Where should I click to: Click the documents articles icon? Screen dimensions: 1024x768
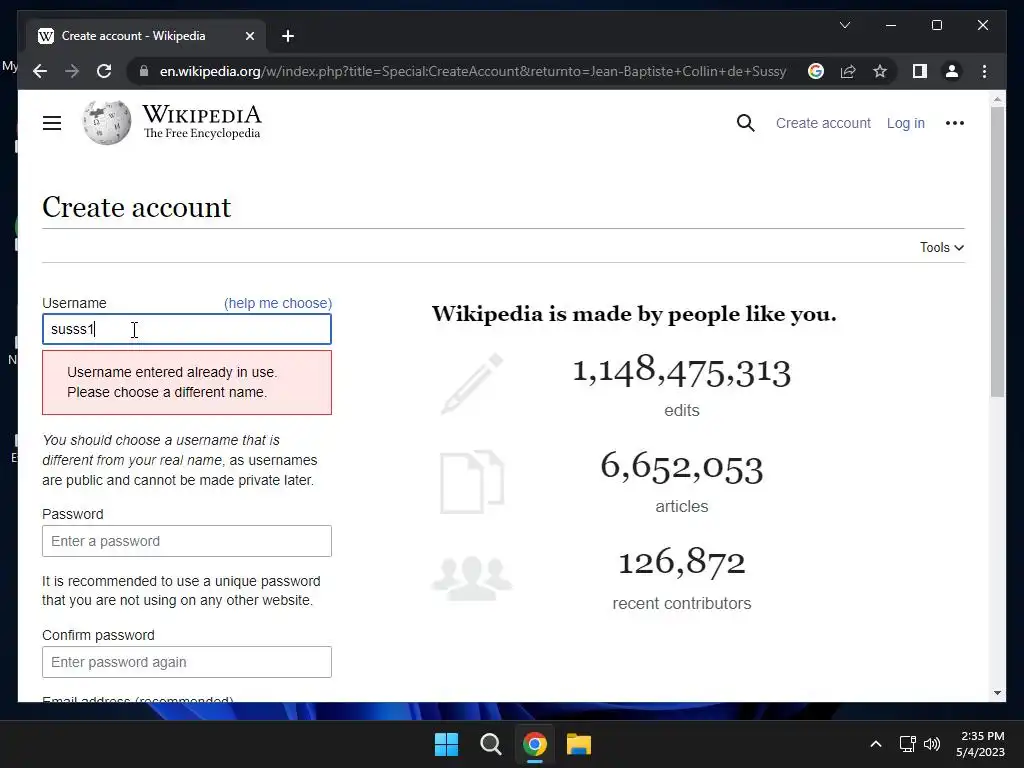472,482
